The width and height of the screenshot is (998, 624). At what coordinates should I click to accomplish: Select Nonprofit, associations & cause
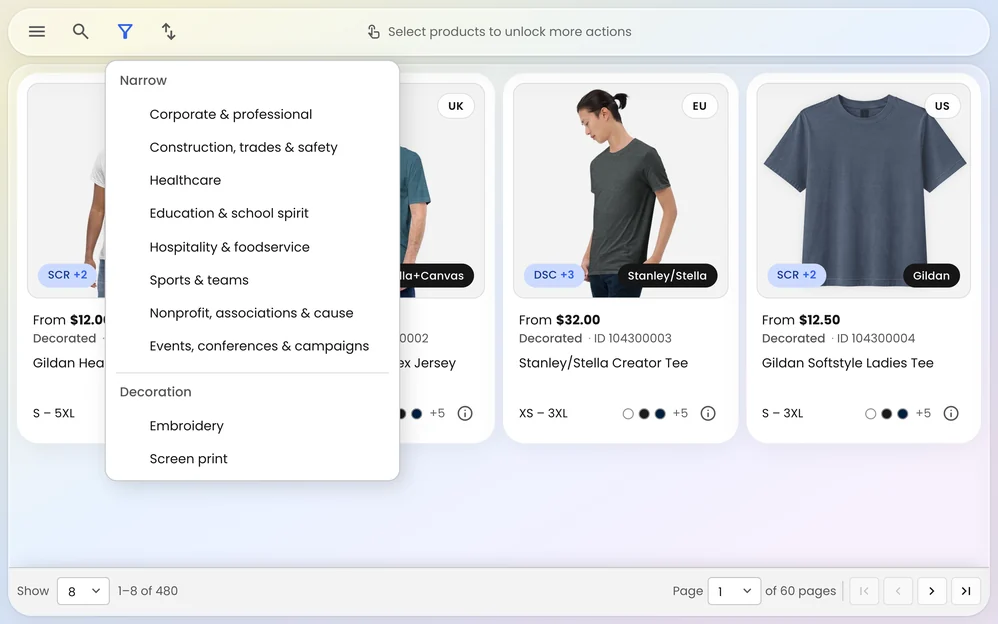coord(252,313)
